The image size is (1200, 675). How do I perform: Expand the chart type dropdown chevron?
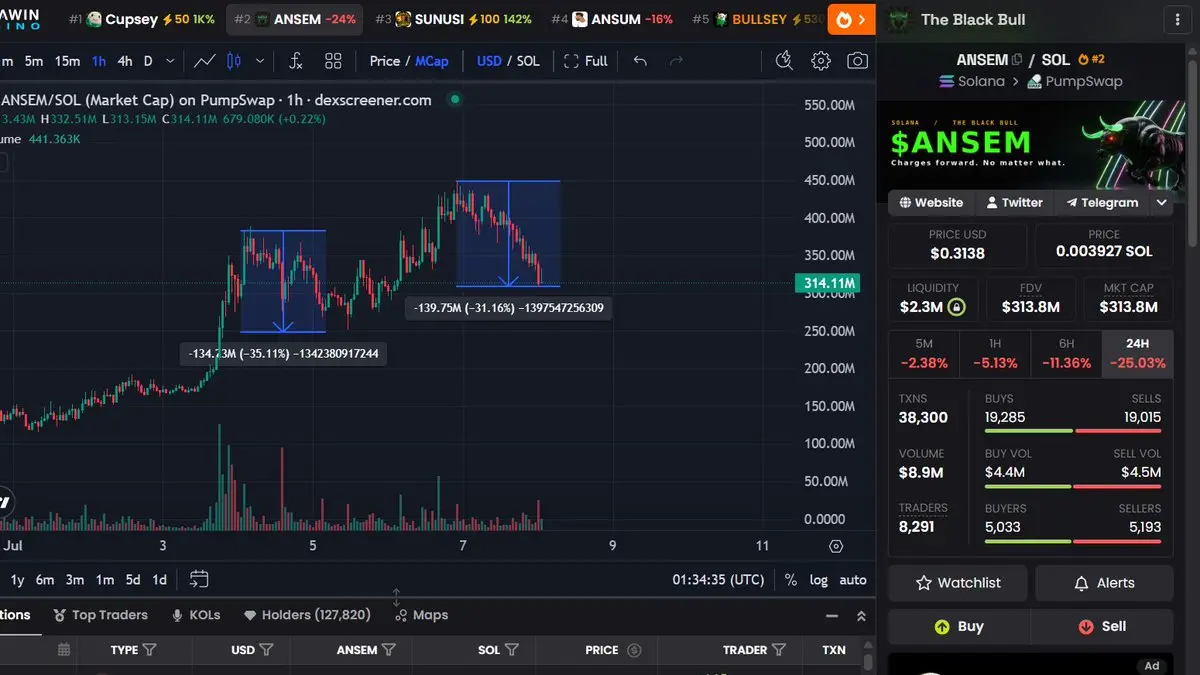pos(260,61)
